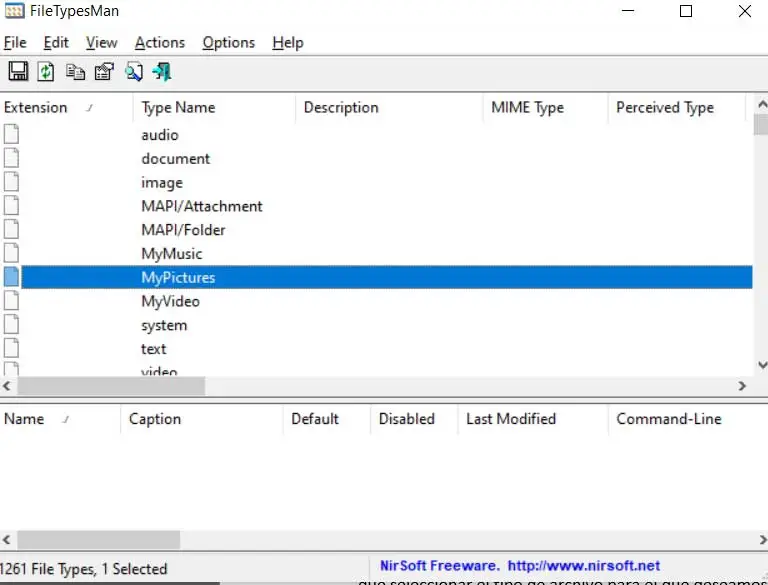Image resolution: width=768 pixels, height=585 pixels.
Task: Click the file icon beside MyVideo row
Action: [11, 300]
